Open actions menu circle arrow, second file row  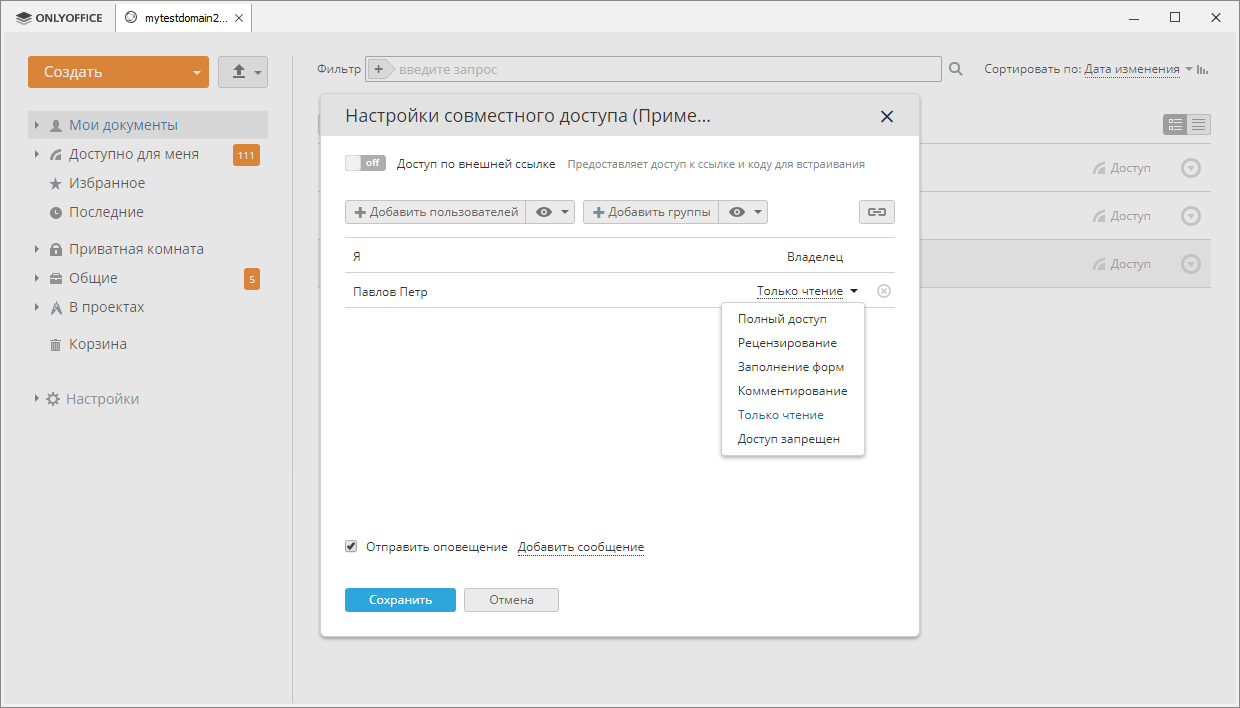[1190, 216]
